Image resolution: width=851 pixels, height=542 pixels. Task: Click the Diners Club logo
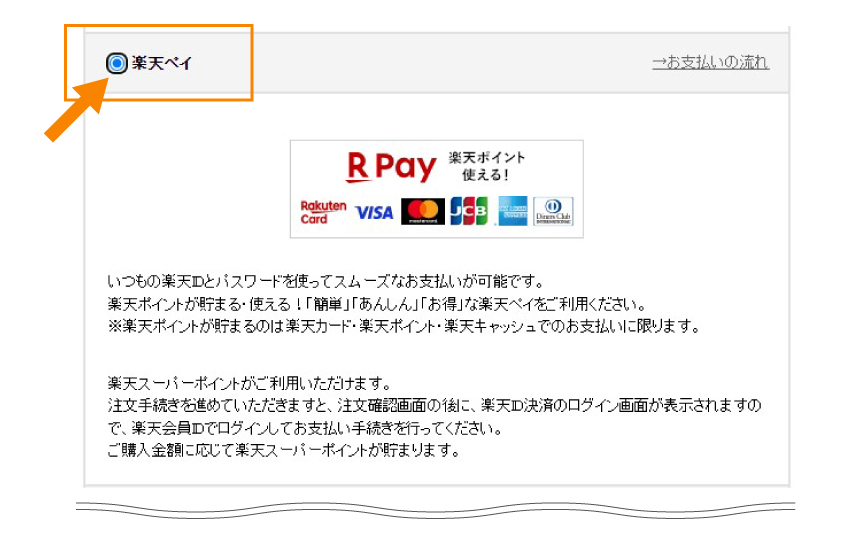click(553, 211)
